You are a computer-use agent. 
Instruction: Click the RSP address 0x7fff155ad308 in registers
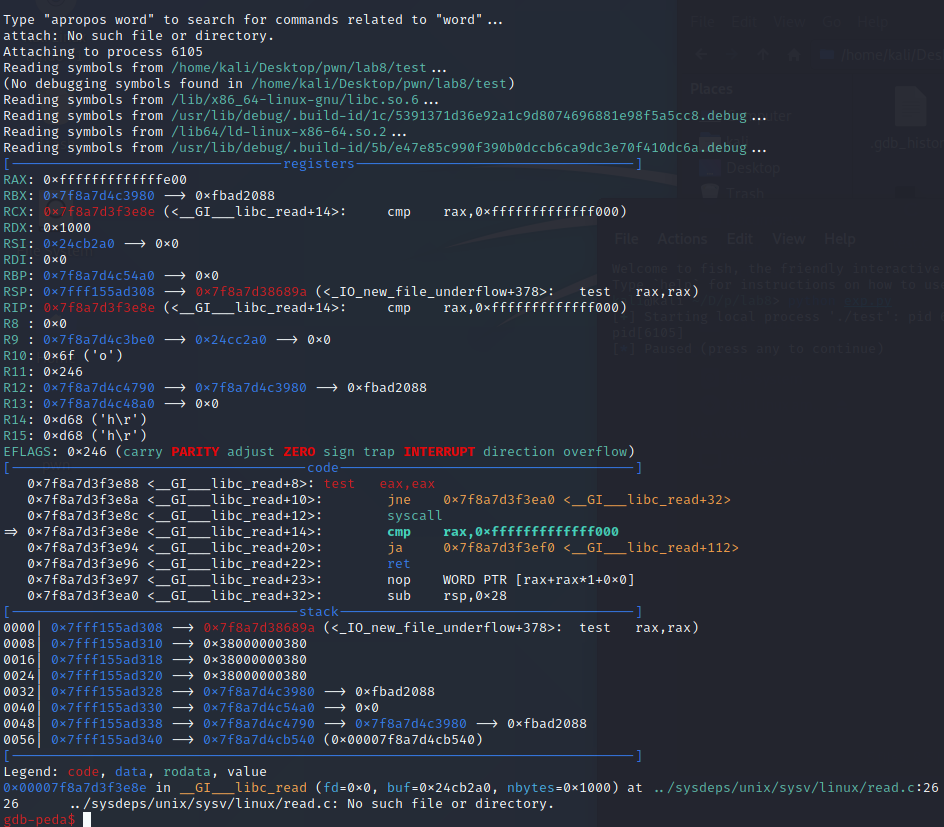pyautogui.click(x=99, y=291)
